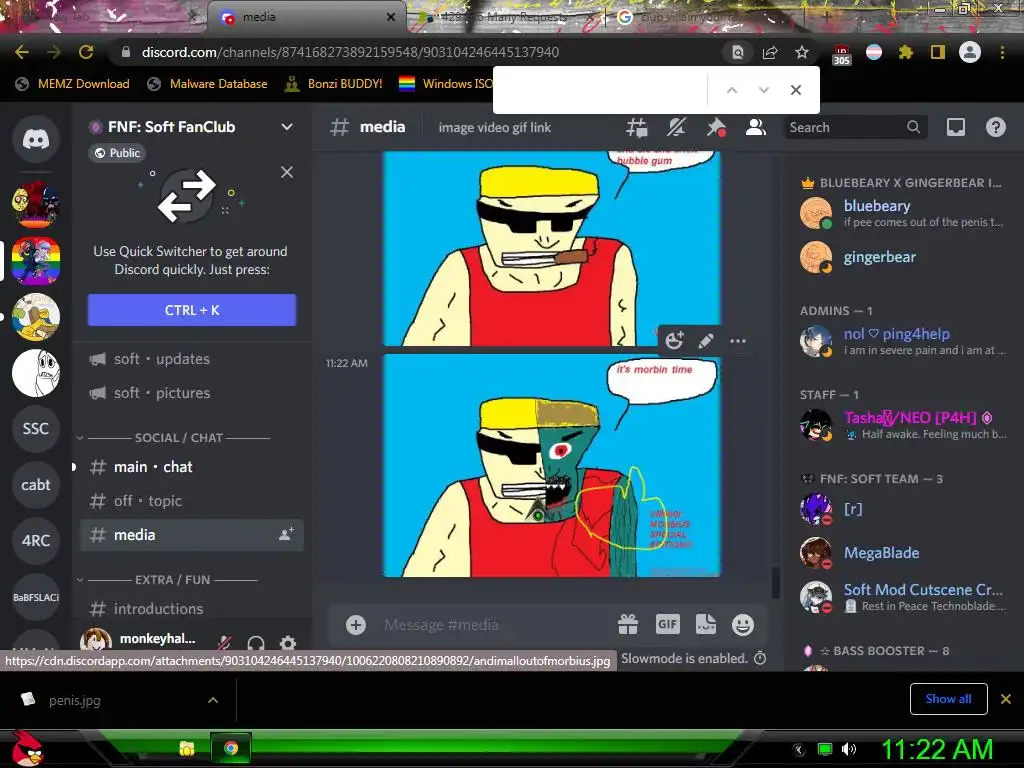Open the GIF picker
This screenshot has height=768, width=1024.
point(667,625)
